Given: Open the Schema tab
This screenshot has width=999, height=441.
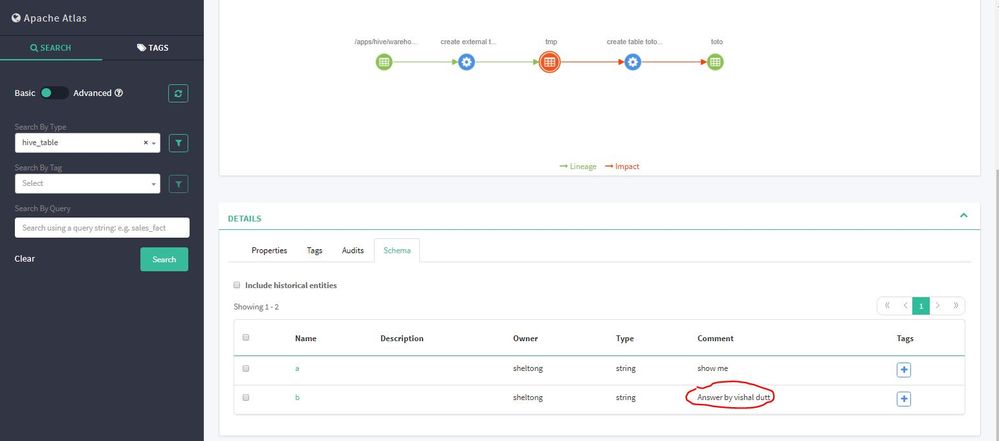Looking at the screenshot, I should pos(397,250).
